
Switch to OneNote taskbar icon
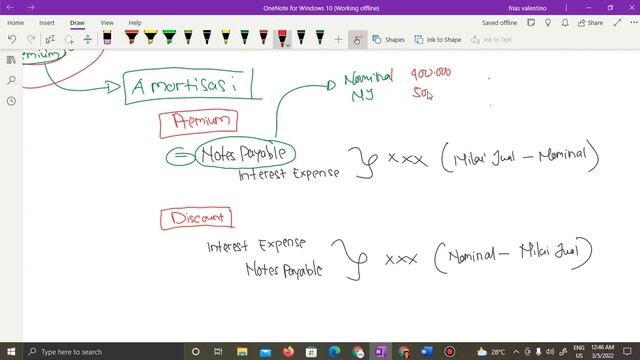380,351
